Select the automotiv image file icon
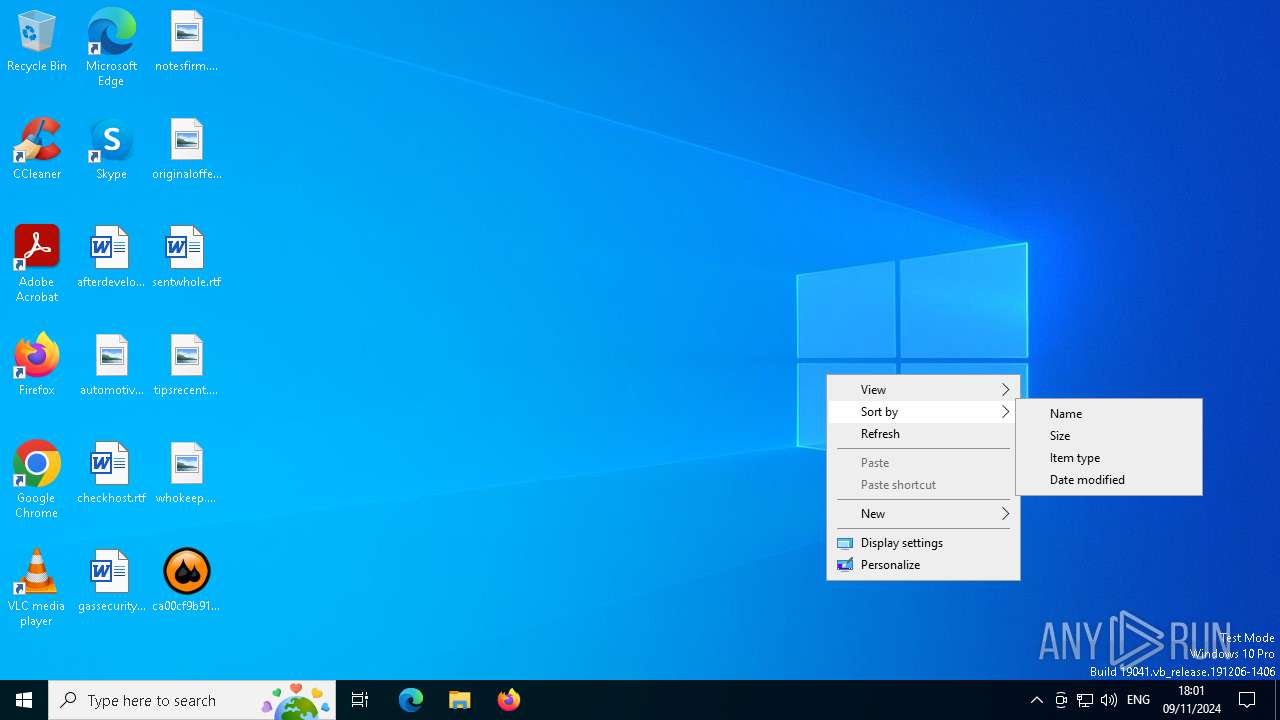Image resolution: width=1280 pixels, height=720 pixels. (111, 366)
